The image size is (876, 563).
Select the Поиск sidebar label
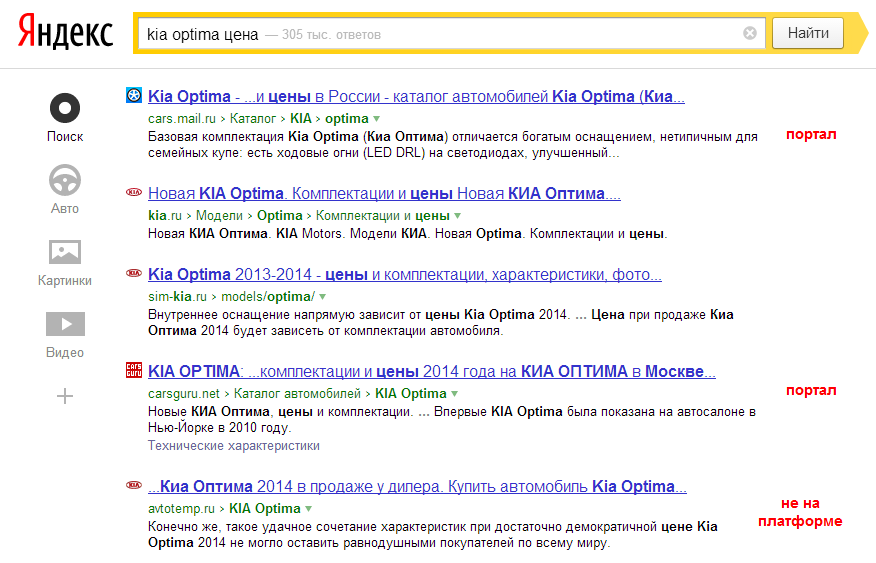[65, 136]
